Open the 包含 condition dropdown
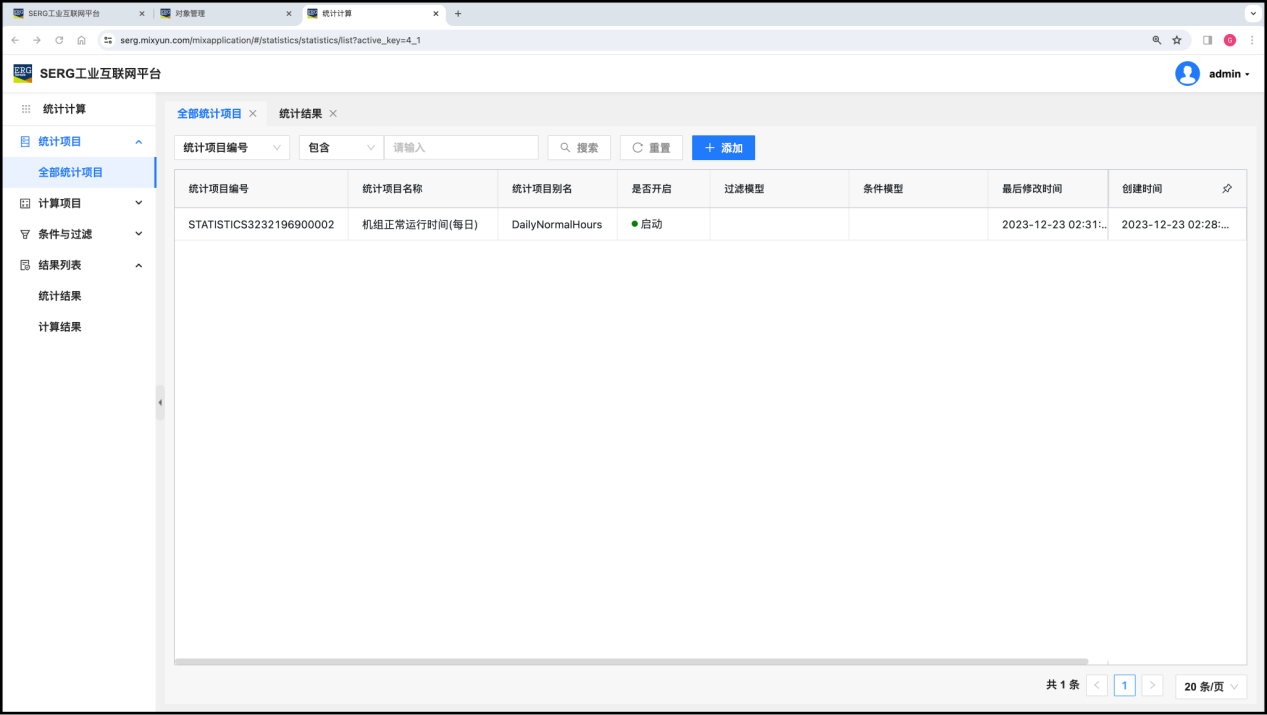The image size is (1267, 715). [341, 148]
